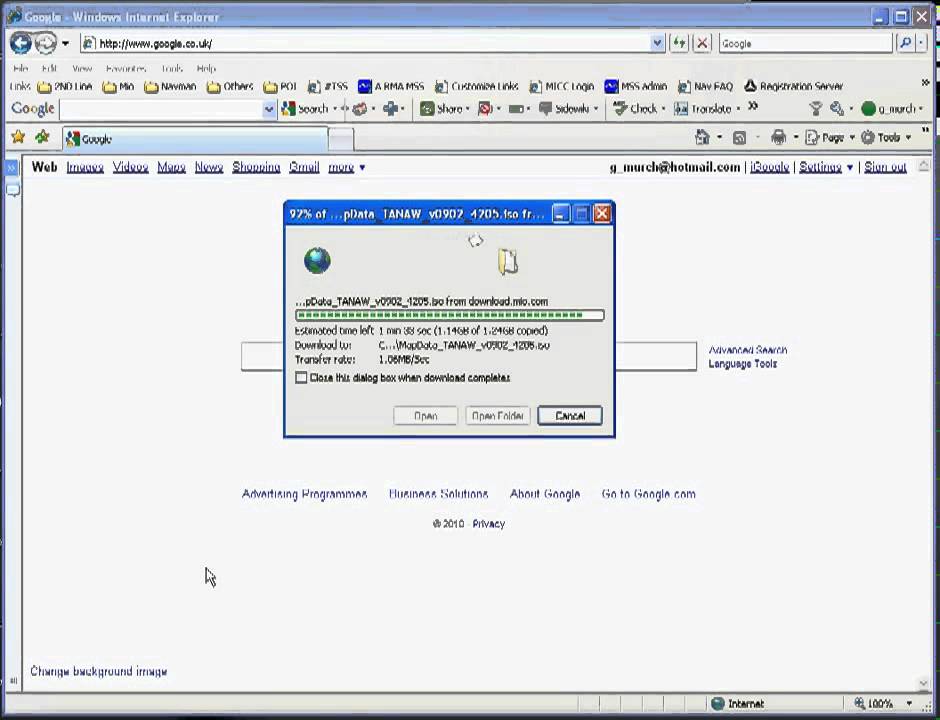Screen dimensions: 940x720
Task: Click the Language Tools link
Action: click(x=742, y=364)
